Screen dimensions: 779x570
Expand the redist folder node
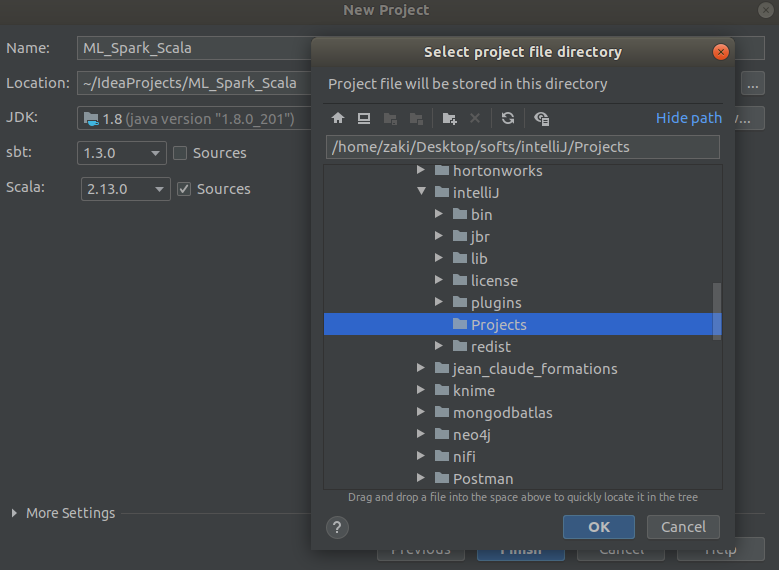click(439, 345)
